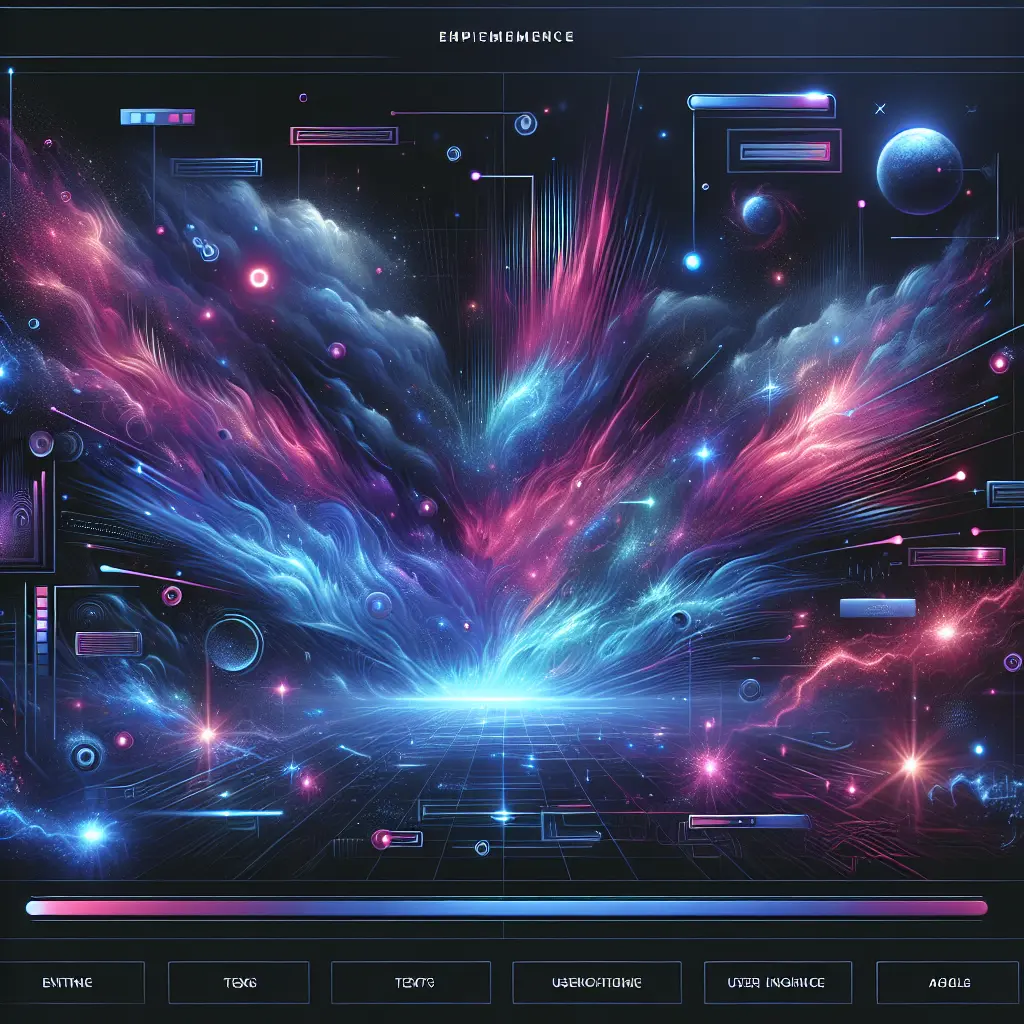Switch to the USEROFATIONIE bottom tab
The width and height of the screenshot is (1024, 1024).
tap(595, 983)
